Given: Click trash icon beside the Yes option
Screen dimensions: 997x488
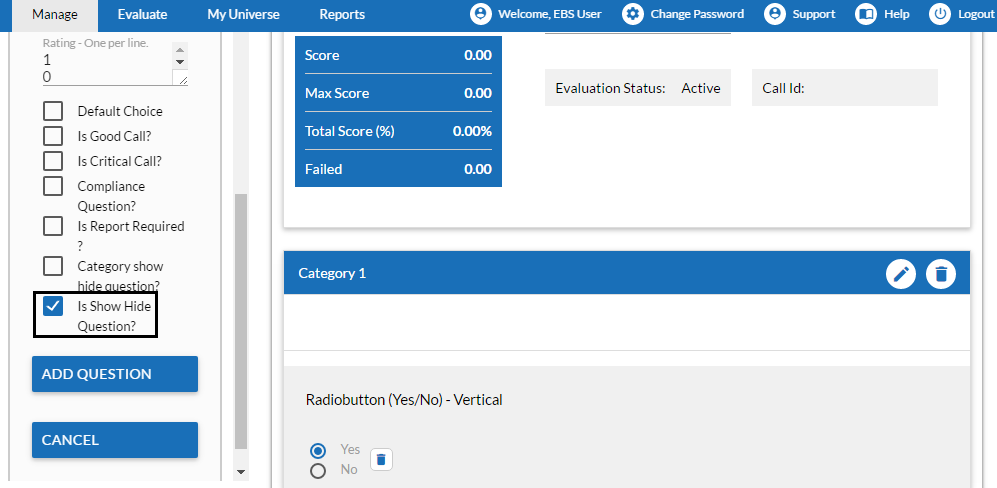Looking at the screenshot, I should tap(381, 459).
